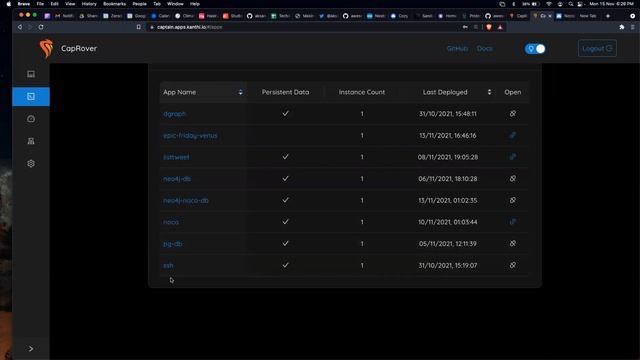Open the Window menu
The width and height of the screenshot is (640, 360).
tap(175, 4)
